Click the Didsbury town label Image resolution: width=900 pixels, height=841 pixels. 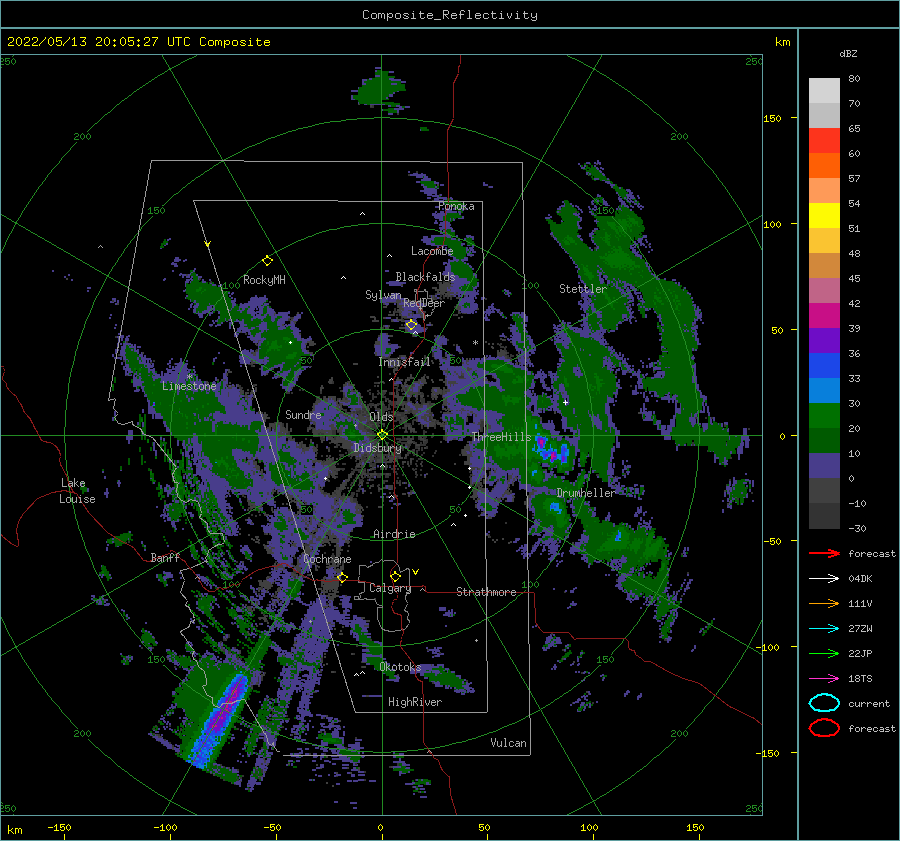tap(377, 448)
